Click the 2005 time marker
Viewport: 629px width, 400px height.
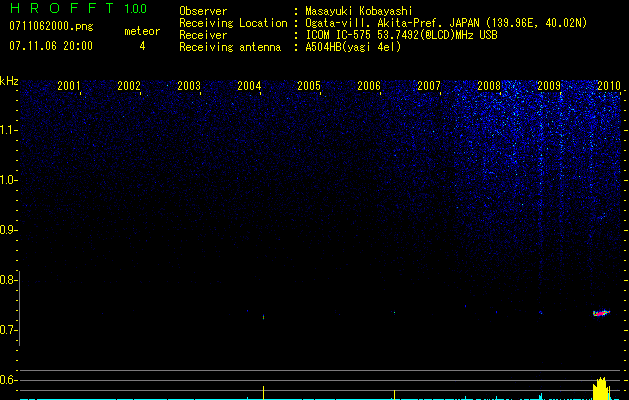tap(309, 85)
